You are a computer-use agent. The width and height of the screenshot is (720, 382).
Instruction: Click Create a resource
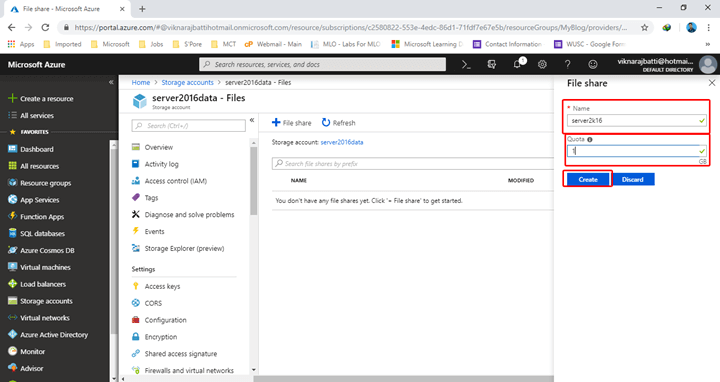click(x=41, y=99)
